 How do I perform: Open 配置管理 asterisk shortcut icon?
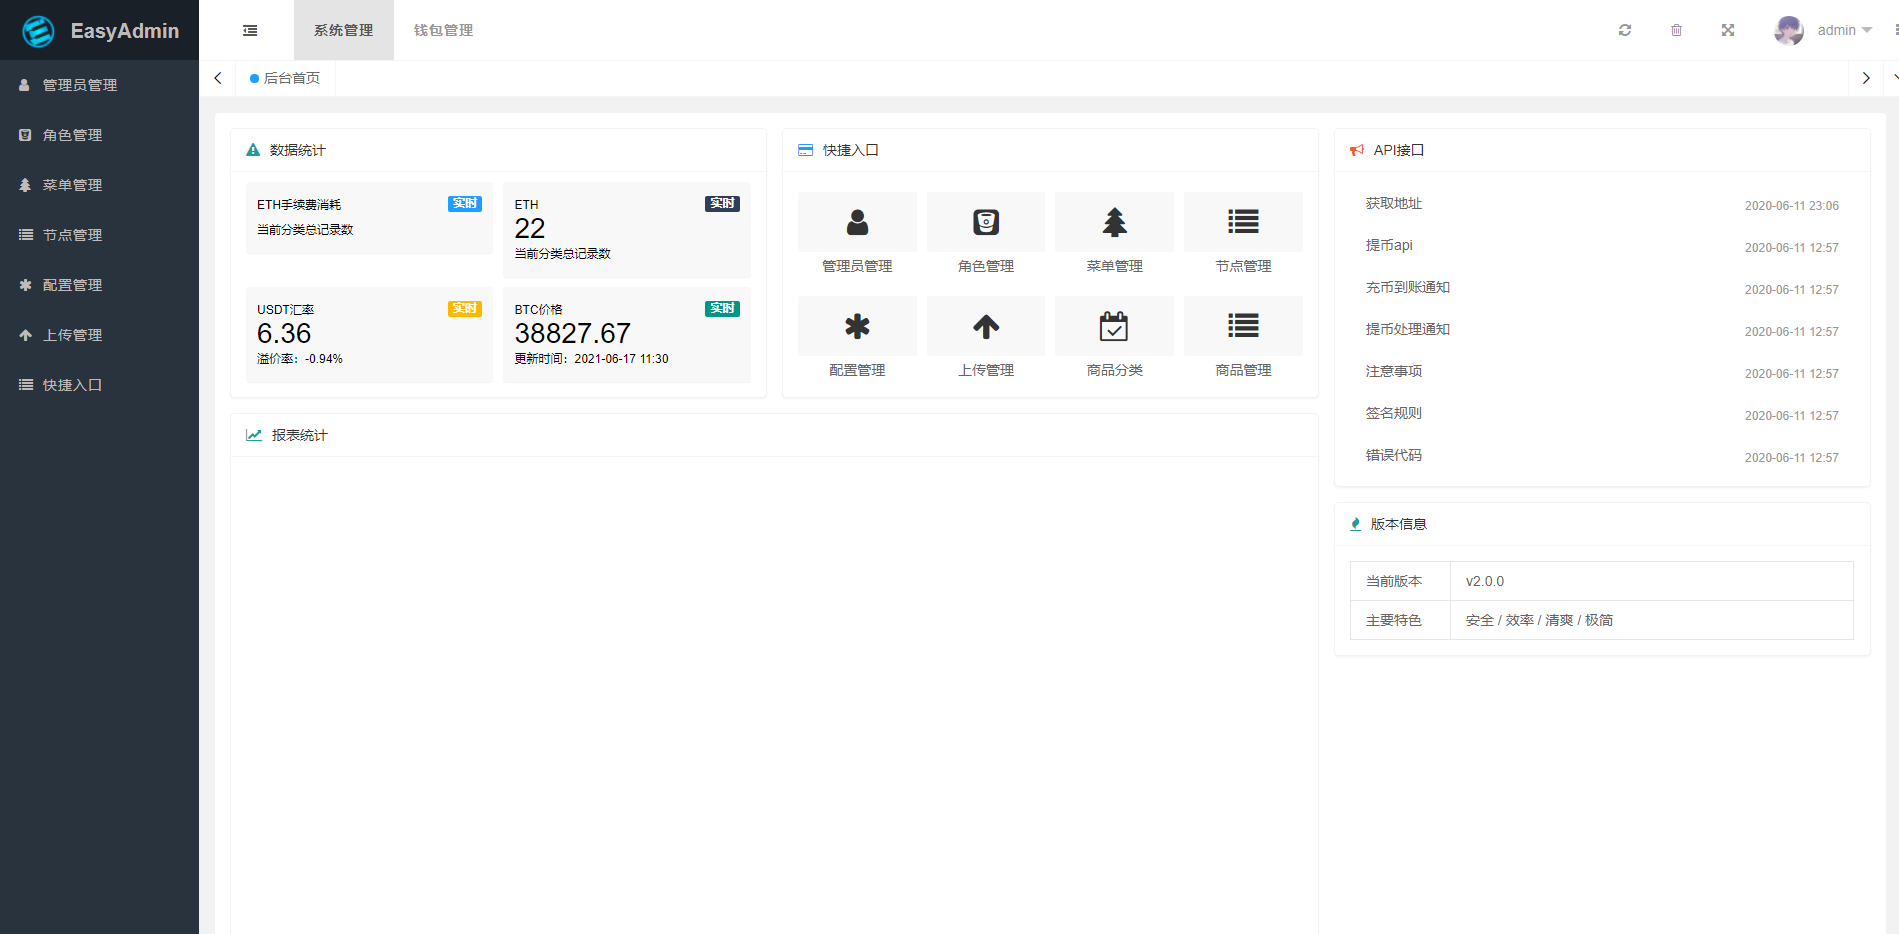(x=857, y=326)
